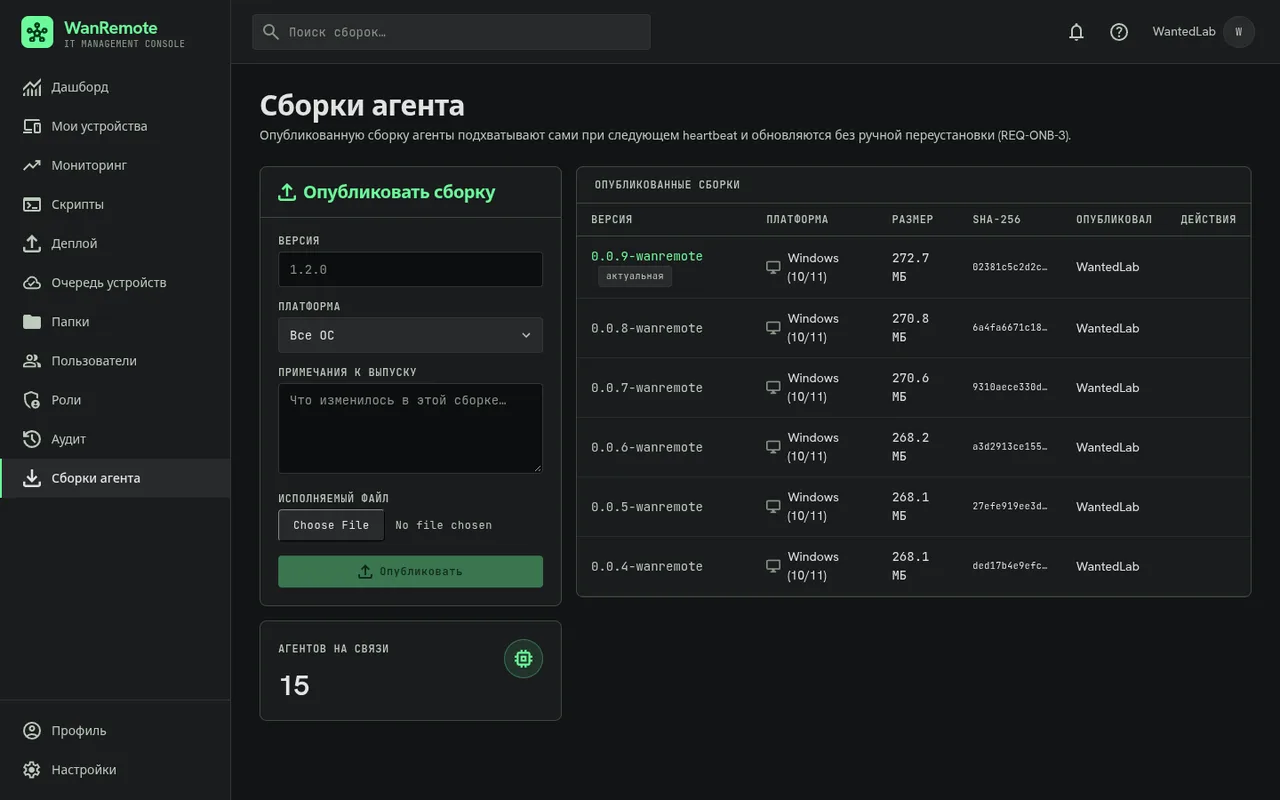Image resolution: width=1280 pixels, height=800 pixels.
Task: Click the agents online chip icon
Action: pyautogui.click(x=523, y=659)
